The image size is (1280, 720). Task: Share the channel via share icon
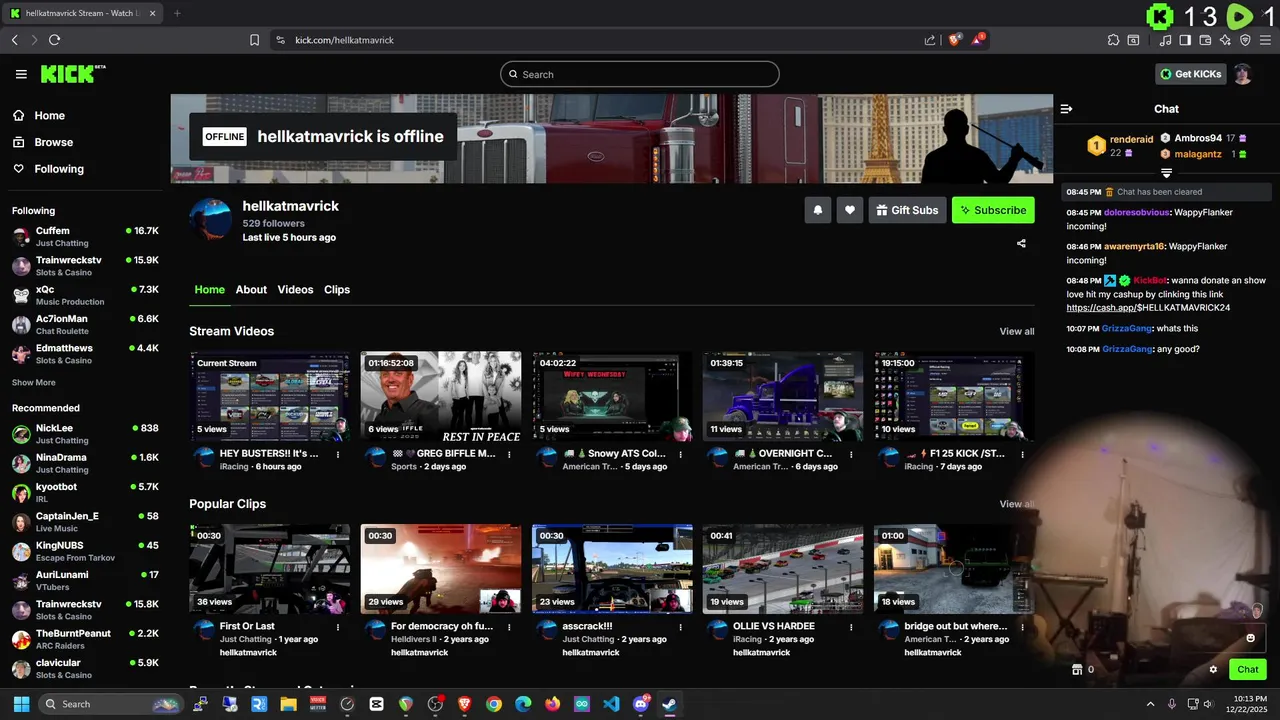(x=1021, y=243)
